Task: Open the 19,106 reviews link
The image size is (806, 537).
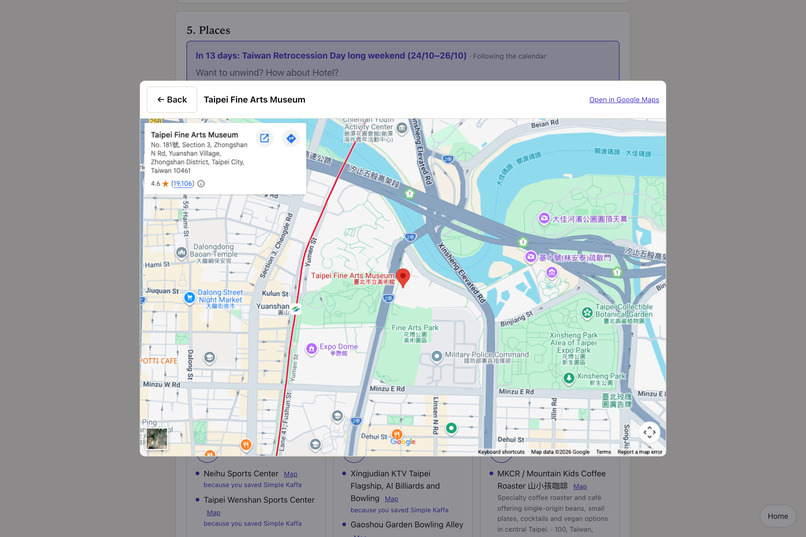Action: (182, 183)
